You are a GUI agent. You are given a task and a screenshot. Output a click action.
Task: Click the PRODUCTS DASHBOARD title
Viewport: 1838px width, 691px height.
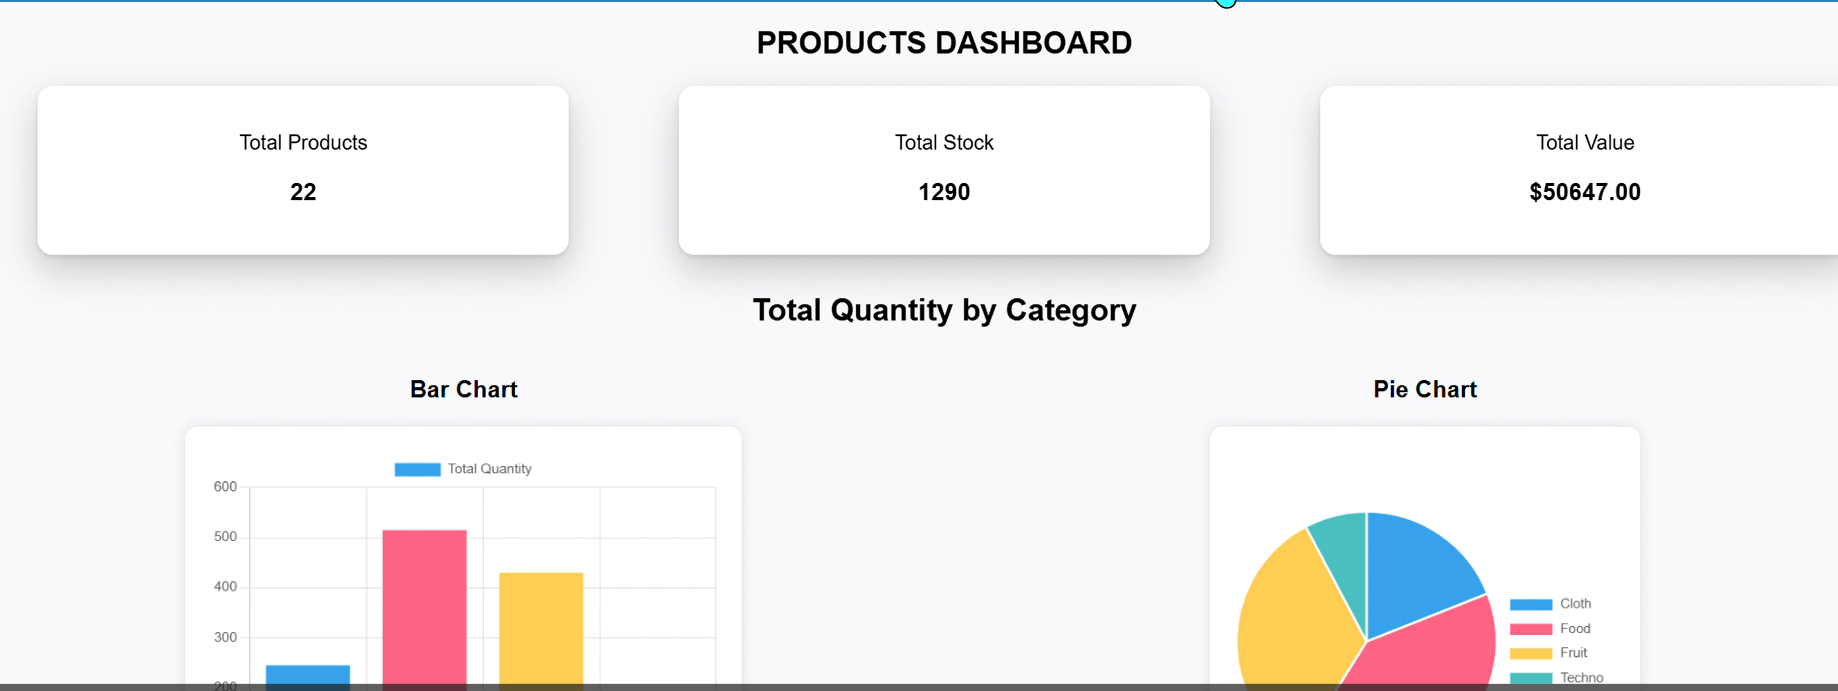tap(944, 43)
